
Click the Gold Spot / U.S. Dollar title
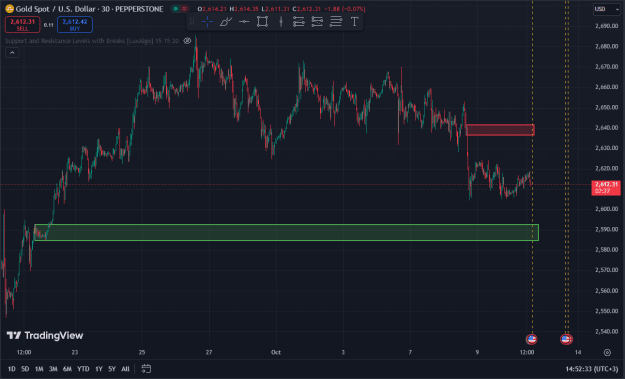[57, 9]
